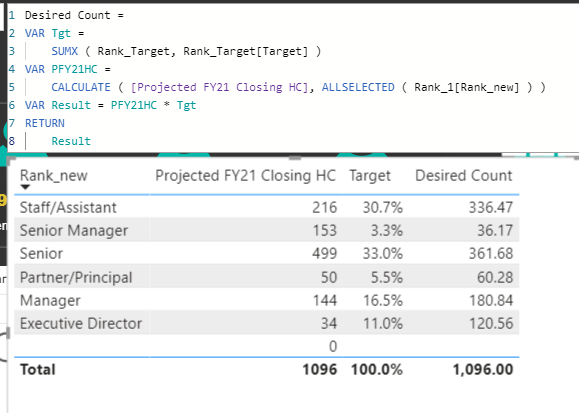Click Senior Manager headcount value 153

[324, 231]
